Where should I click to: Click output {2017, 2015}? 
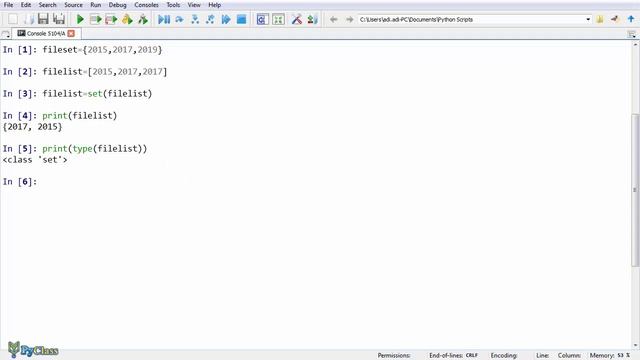click(x=32, y=127)
